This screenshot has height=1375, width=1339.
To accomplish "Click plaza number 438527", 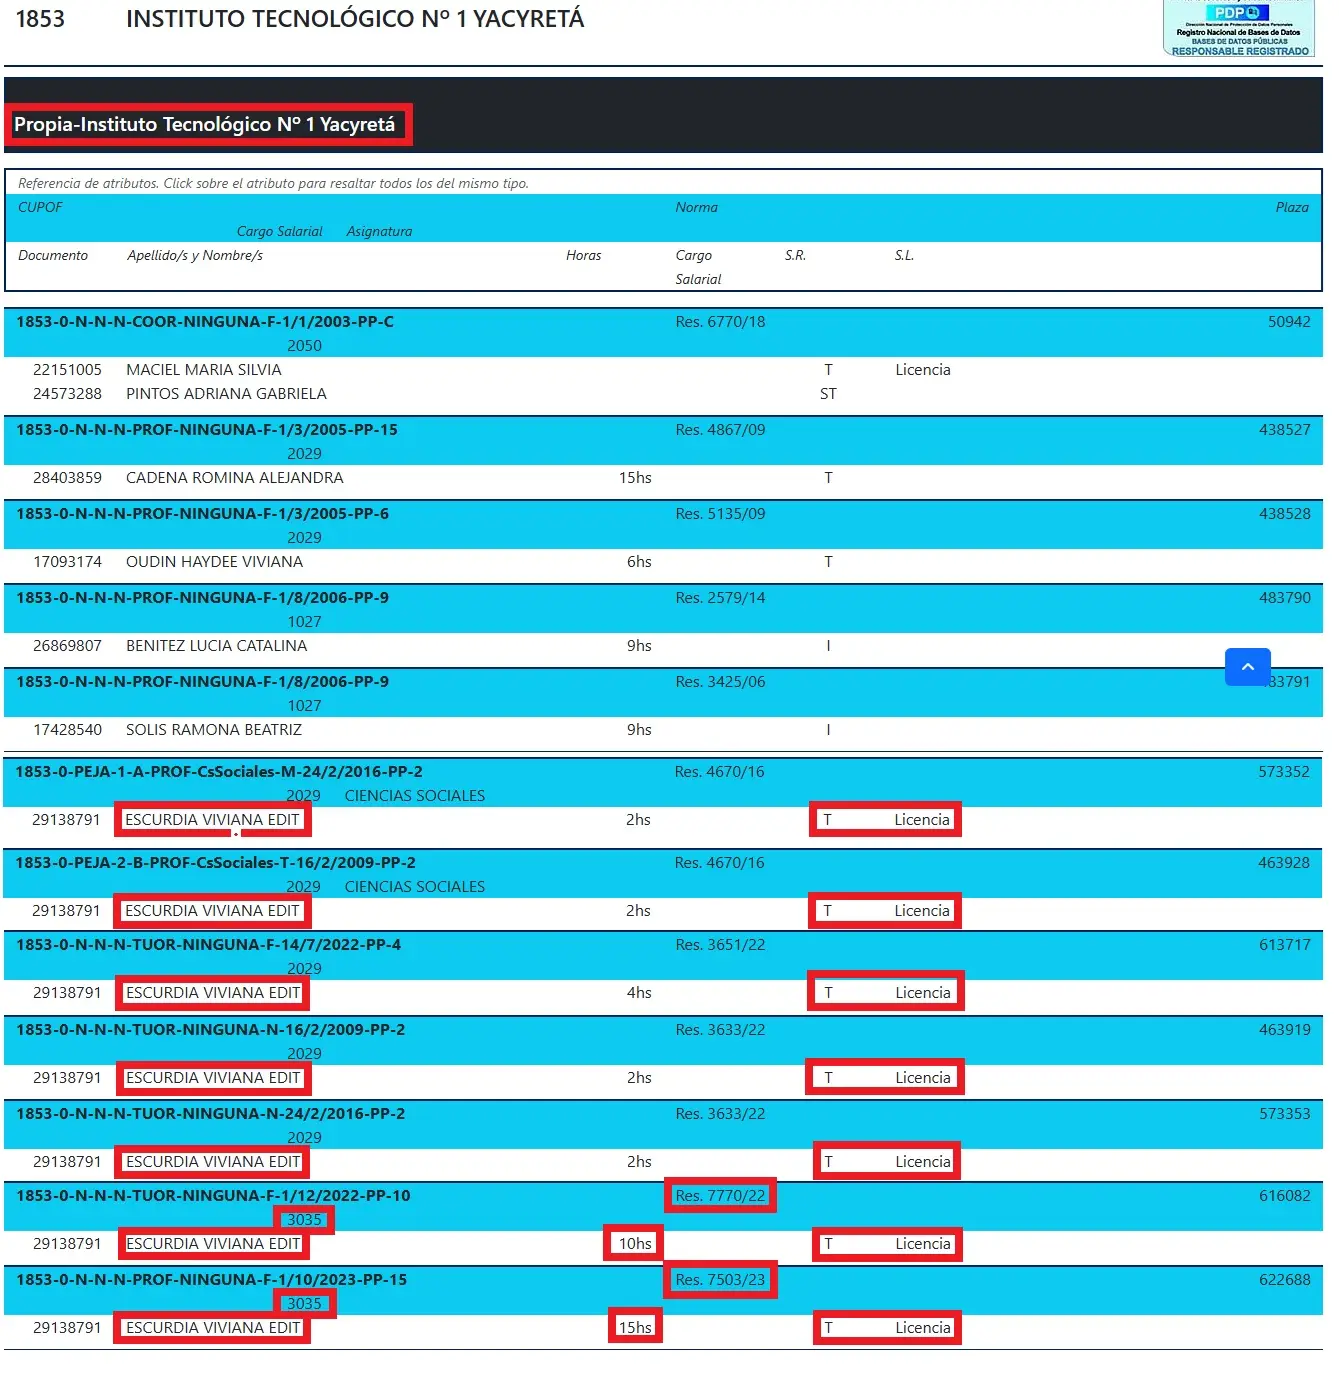I will click(x=1284, y=430).
